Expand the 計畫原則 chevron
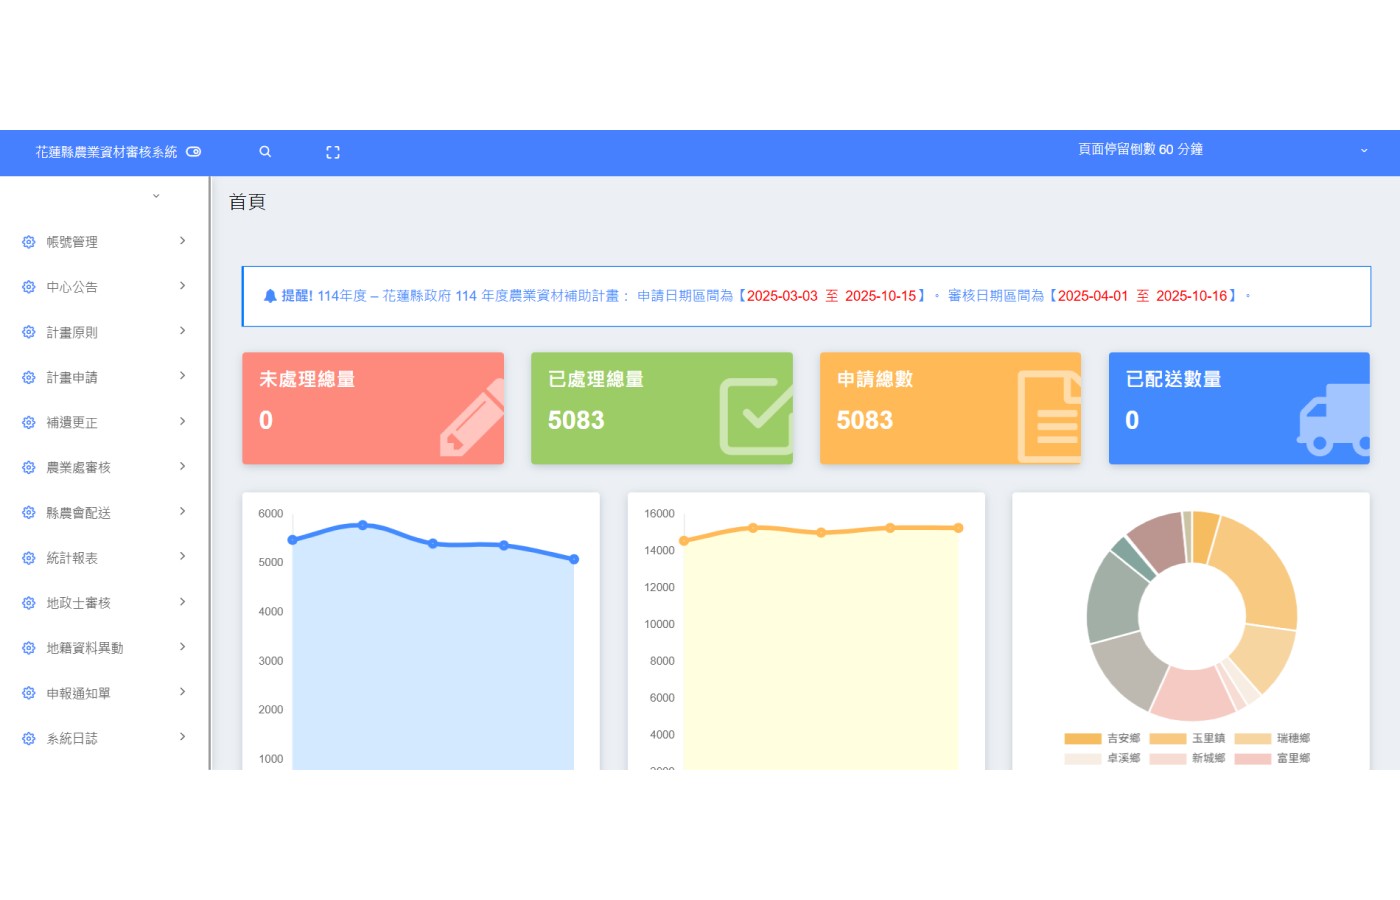This screenshot has width=1400, height=900. tap(182, 331)
